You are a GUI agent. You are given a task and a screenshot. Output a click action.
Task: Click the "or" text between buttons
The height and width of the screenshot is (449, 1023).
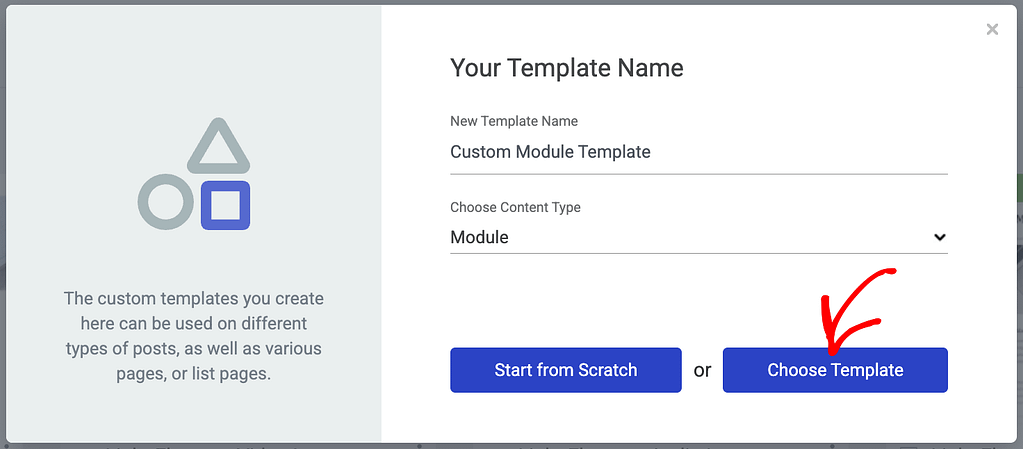[x=702, y=371]
